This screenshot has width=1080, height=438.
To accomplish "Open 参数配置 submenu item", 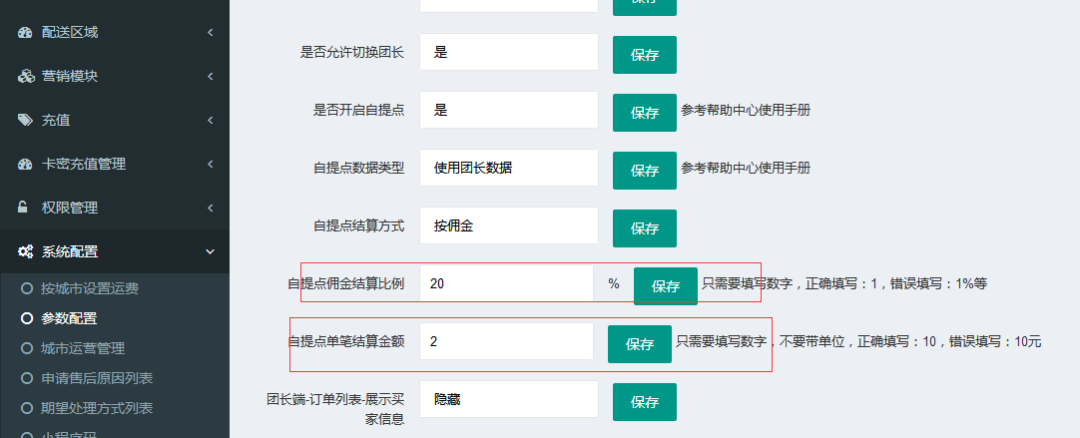I will (x=69, y=319).
